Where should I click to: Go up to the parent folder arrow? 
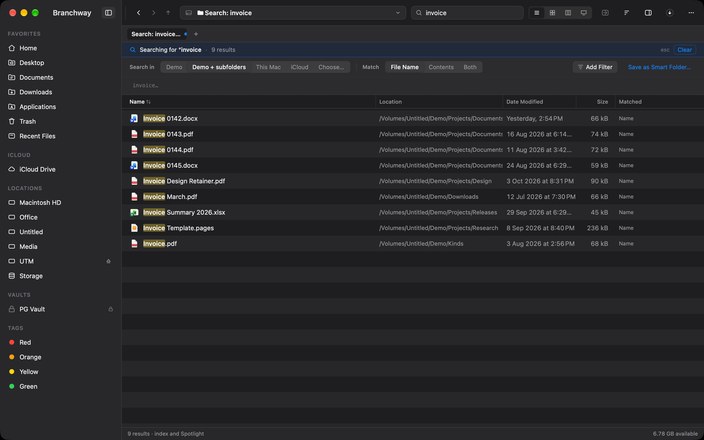click(168, 13)
